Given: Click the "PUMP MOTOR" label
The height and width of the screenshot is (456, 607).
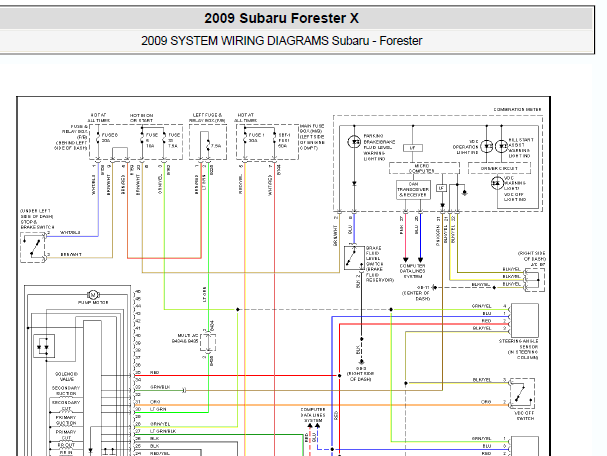Looking at the screenshot, I should pos(93,302).
